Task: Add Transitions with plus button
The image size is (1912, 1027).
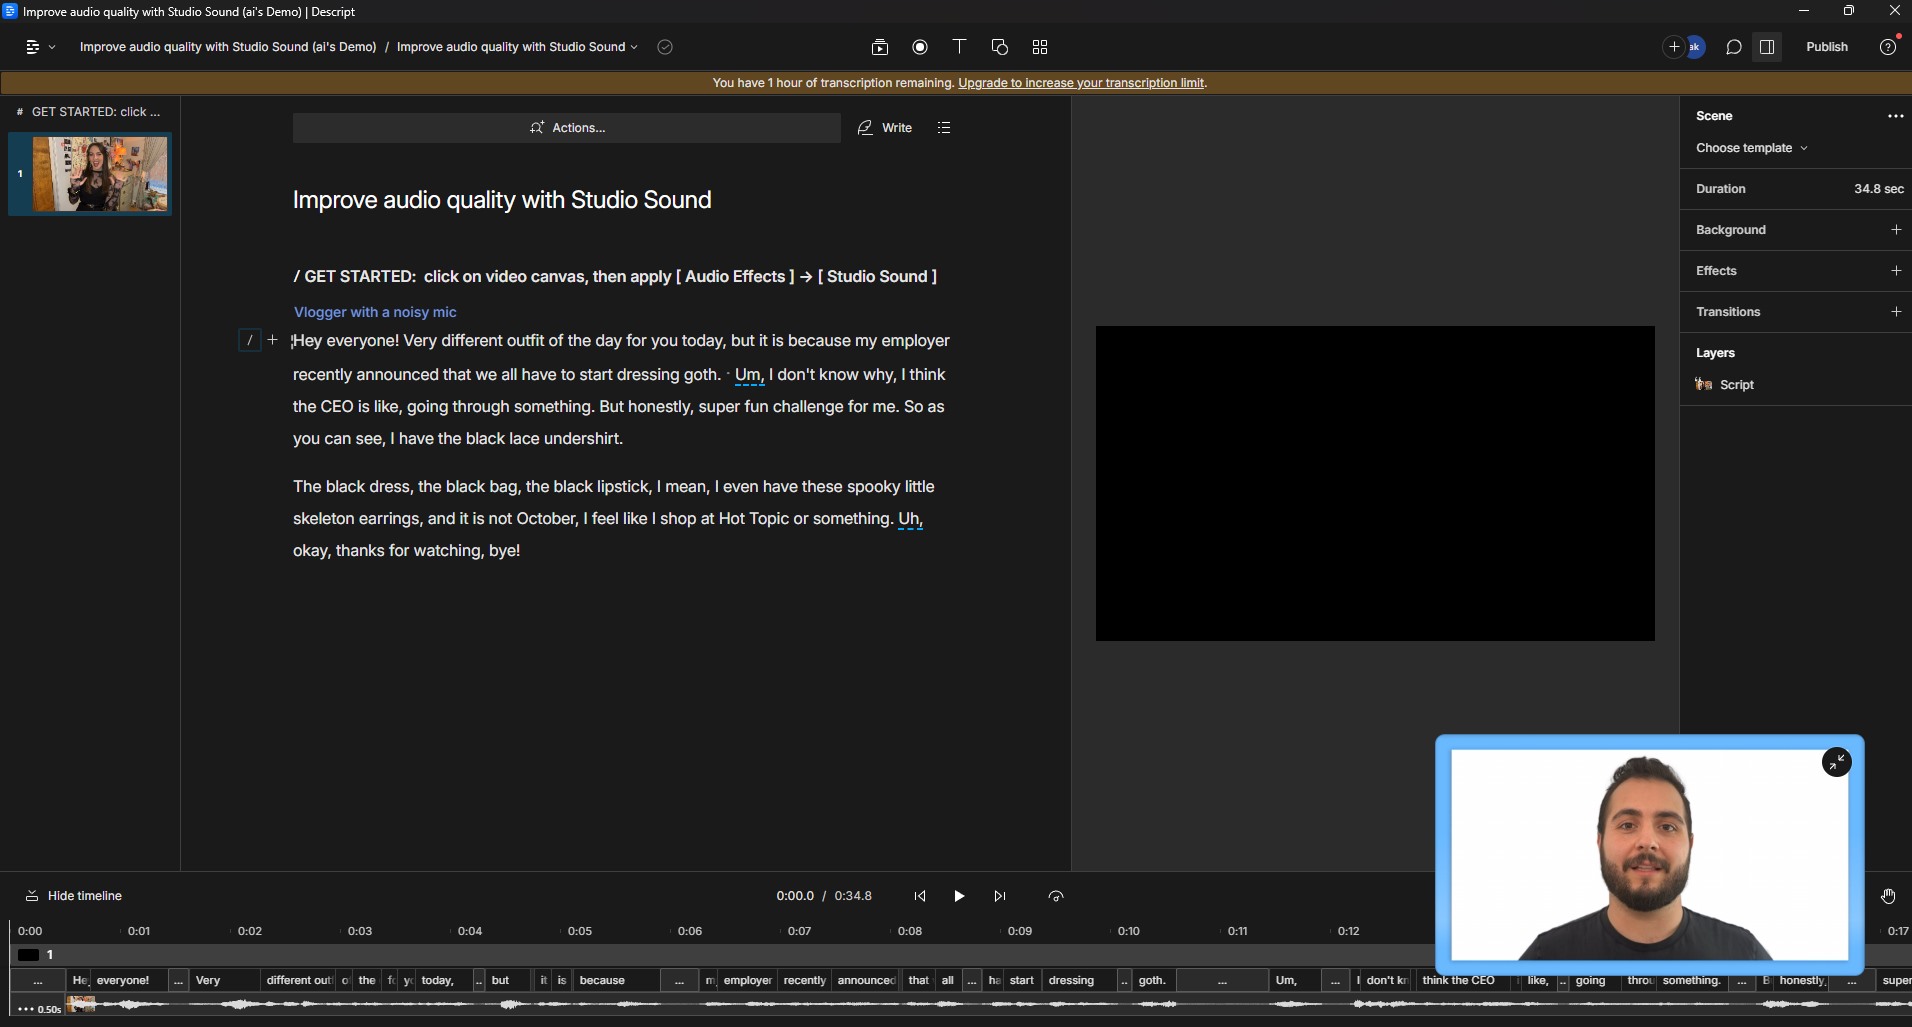Action: [x=1896, y=312]
